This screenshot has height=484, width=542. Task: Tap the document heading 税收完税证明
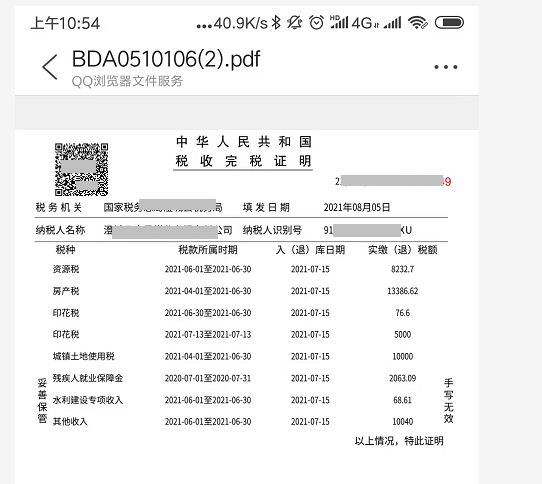[x=243, y=161]
